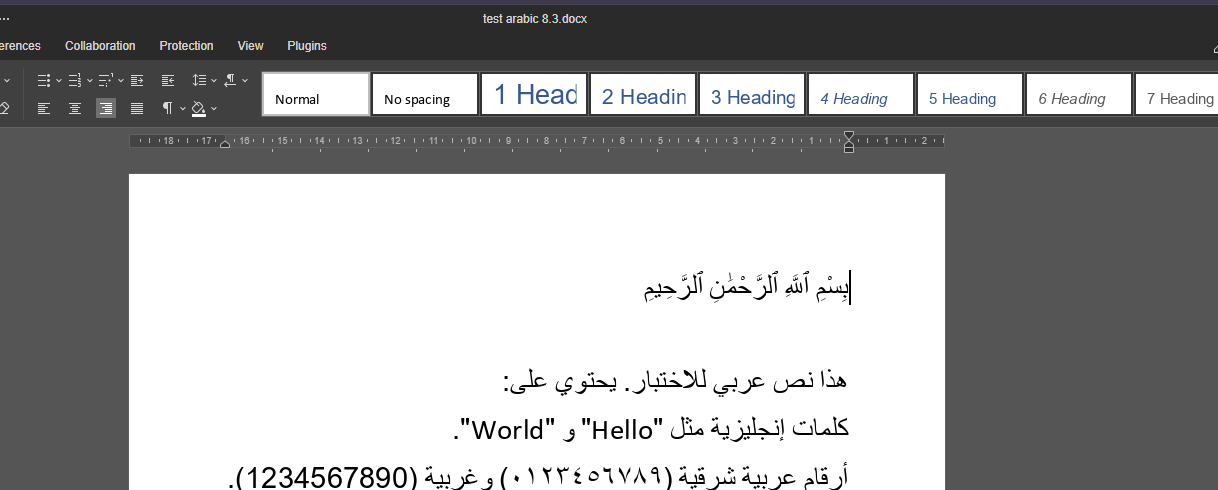Open the Numbering dropdown arrow

(89, 80)
